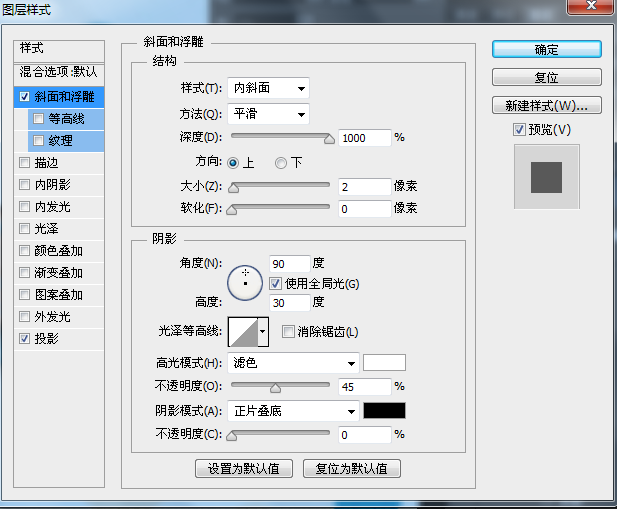Open the 样式 内斜面 style dropdown
The image size is (617, 509).
pos(268,88)
